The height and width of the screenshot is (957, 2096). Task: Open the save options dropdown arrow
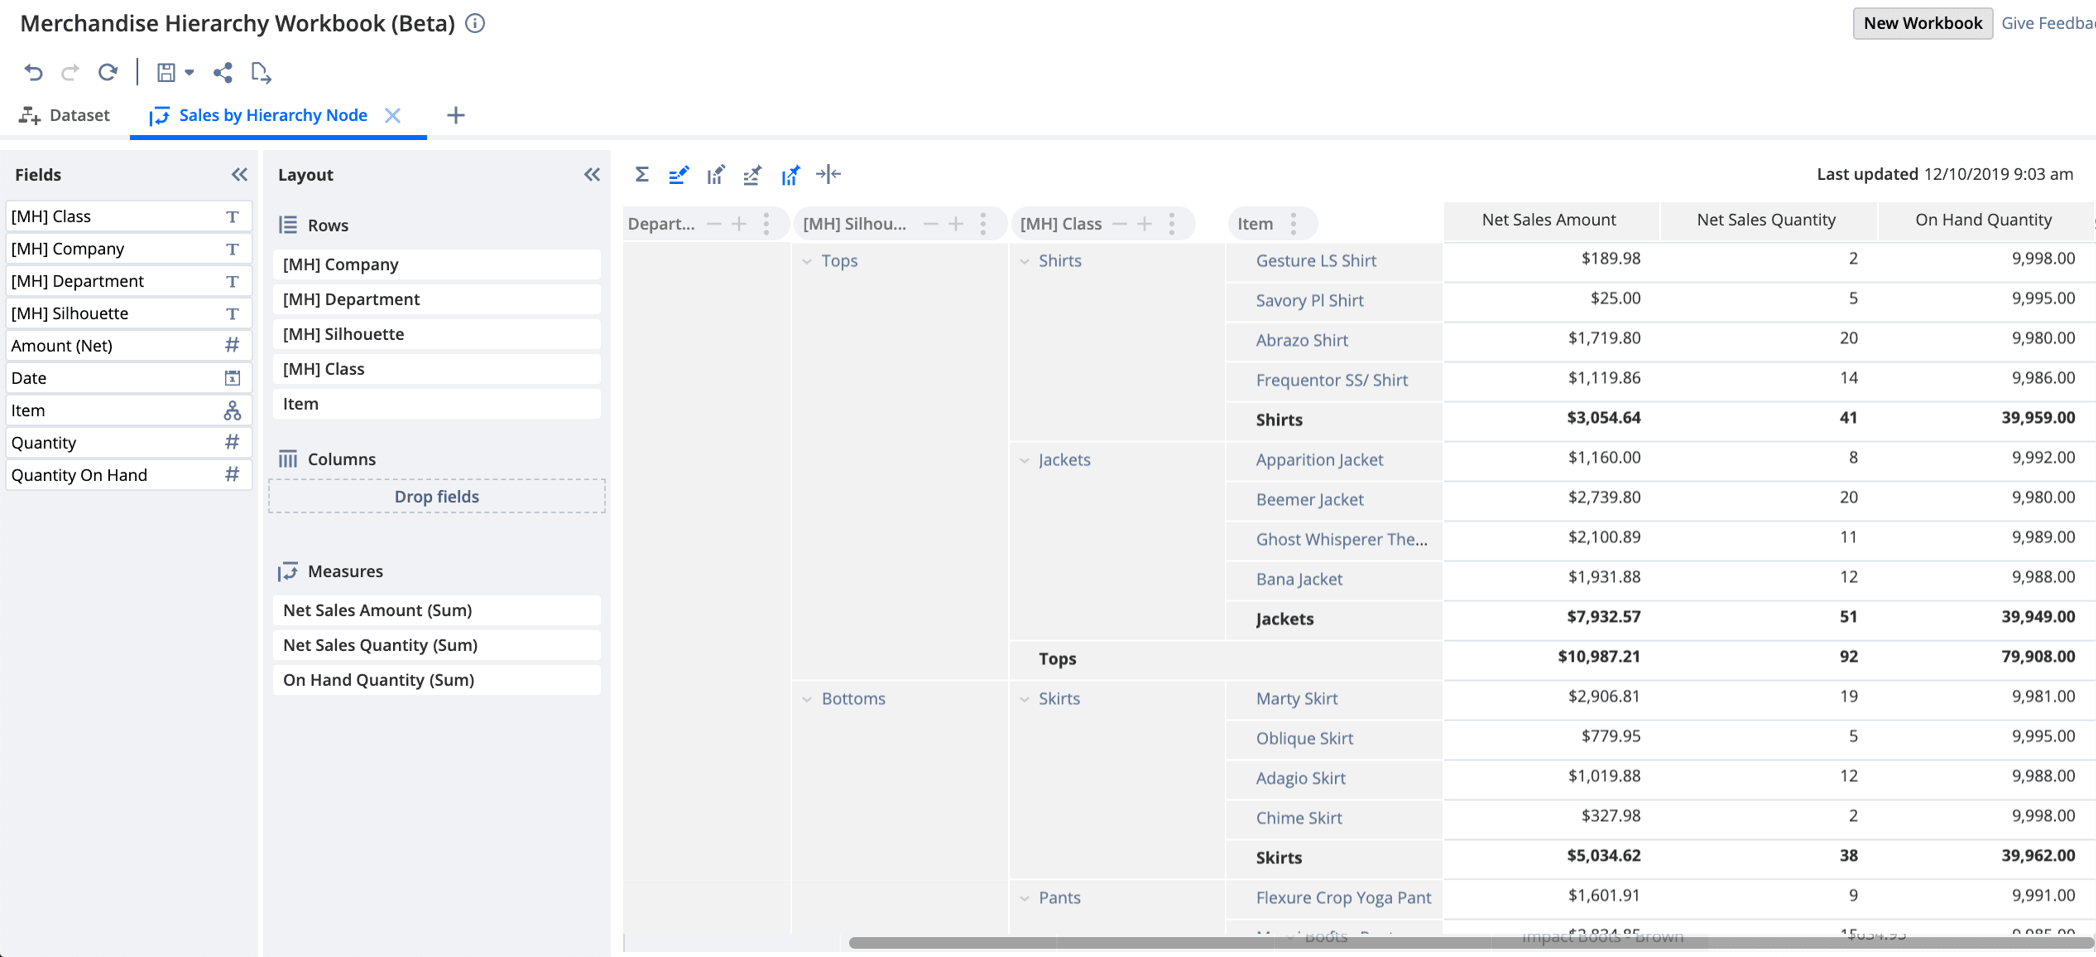click(189, 72)
